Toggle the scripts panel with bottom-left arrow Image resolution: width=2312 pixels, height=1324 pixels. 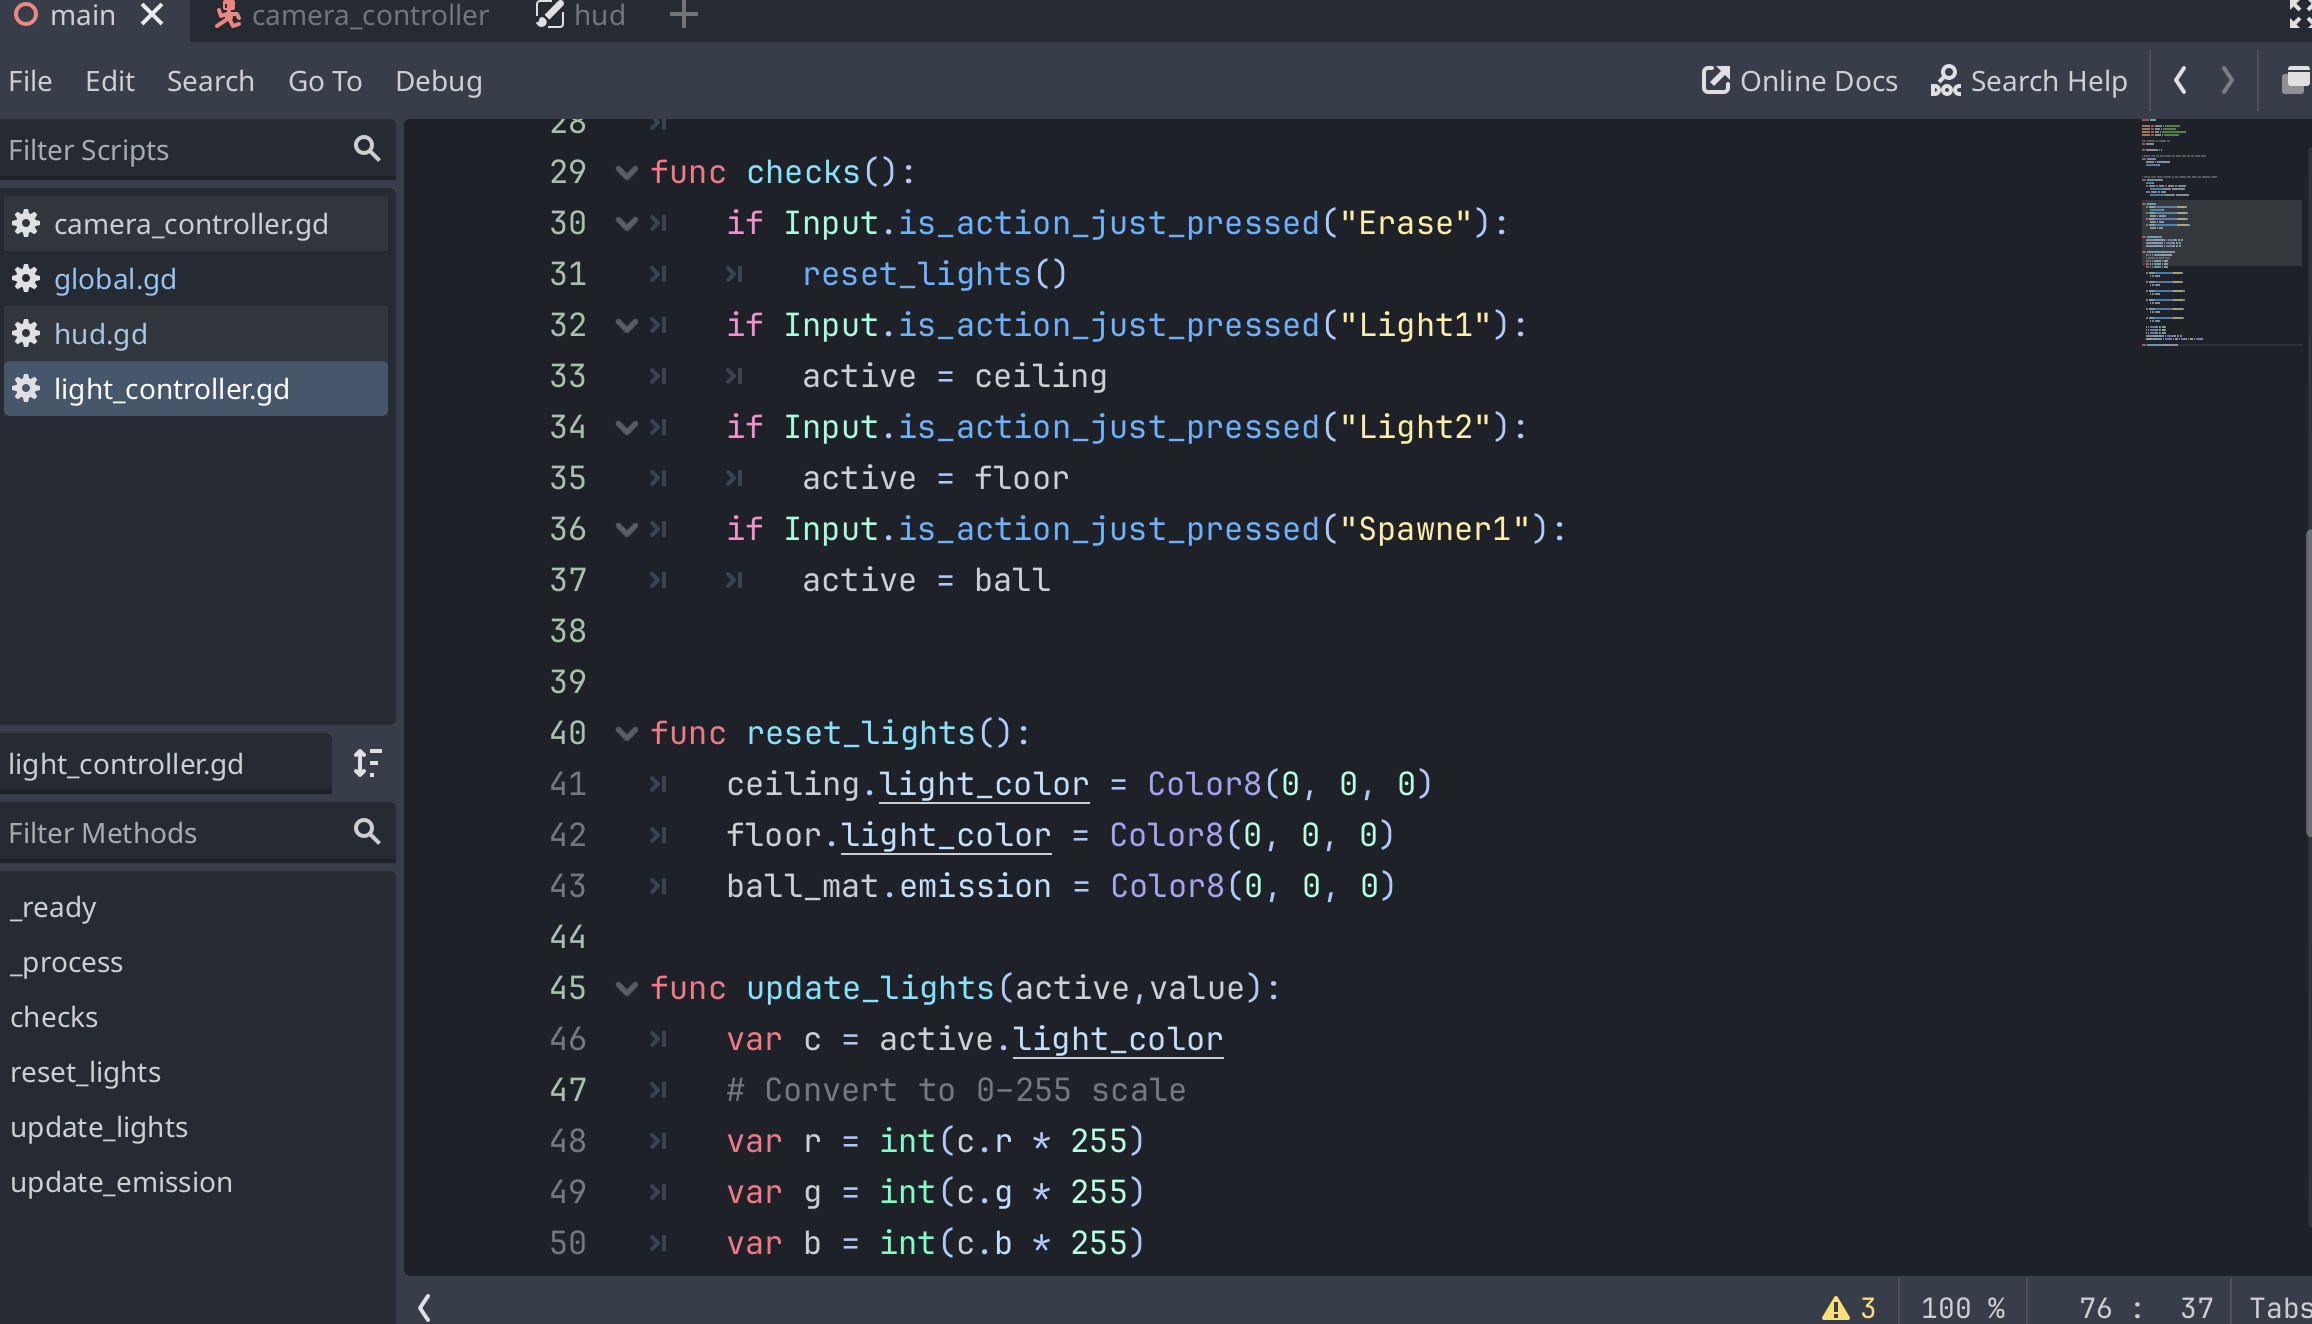coord(425,1307)
